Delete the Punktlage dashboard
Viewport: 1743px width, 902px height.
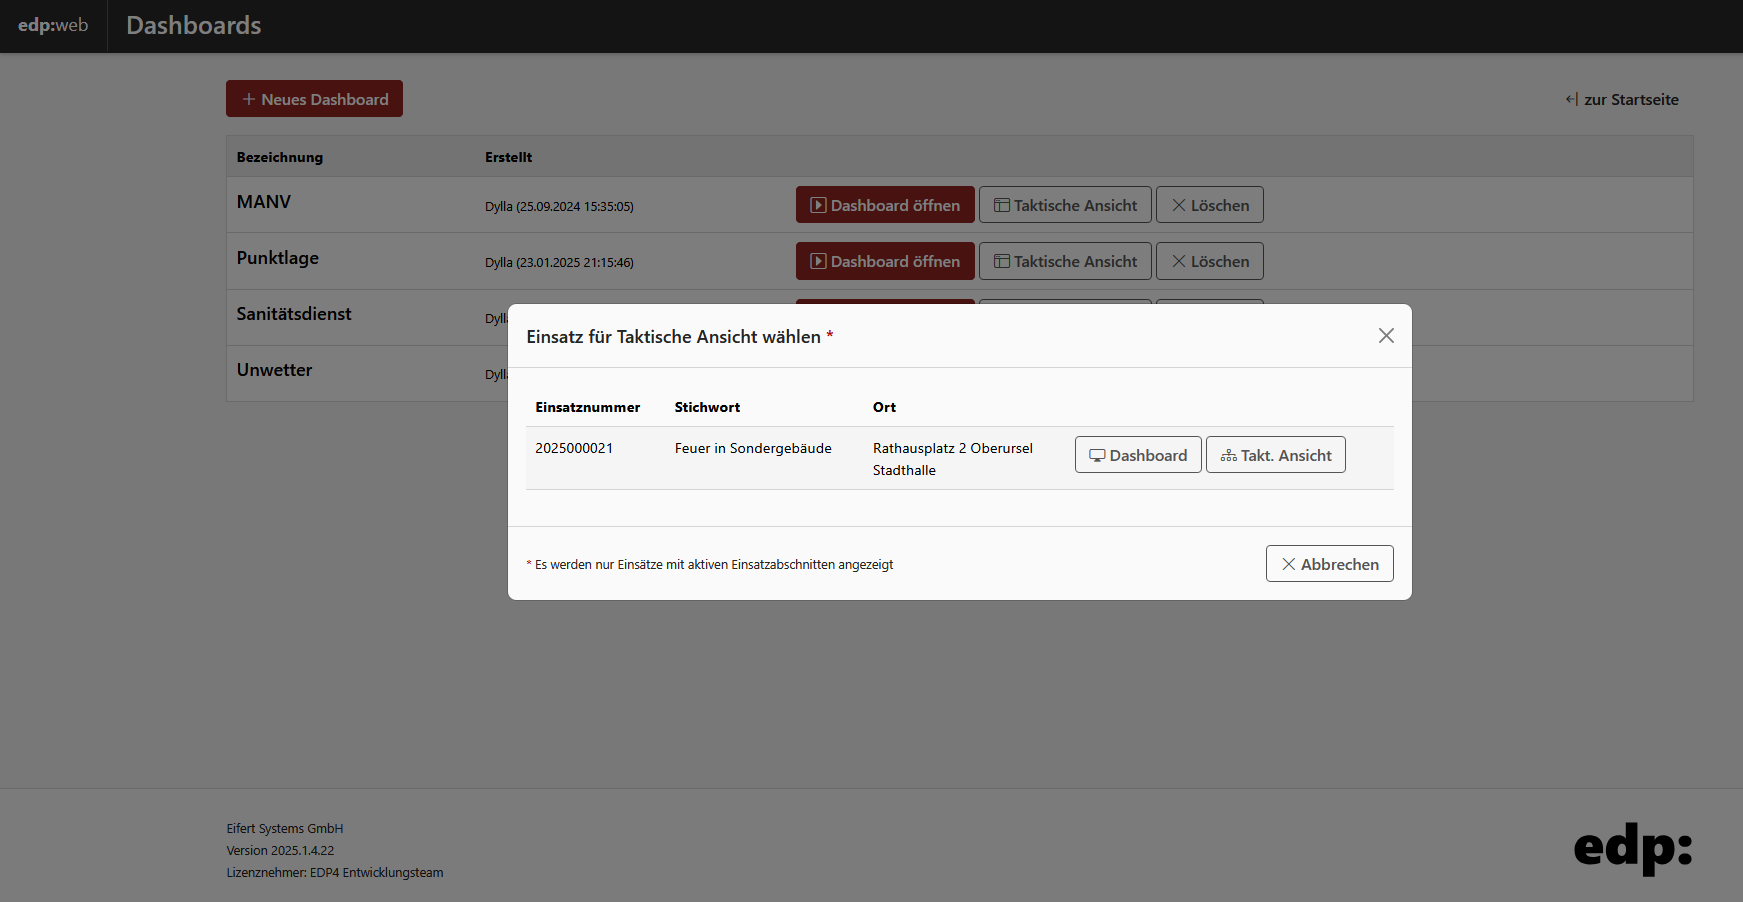click(x=1209, y=261)
